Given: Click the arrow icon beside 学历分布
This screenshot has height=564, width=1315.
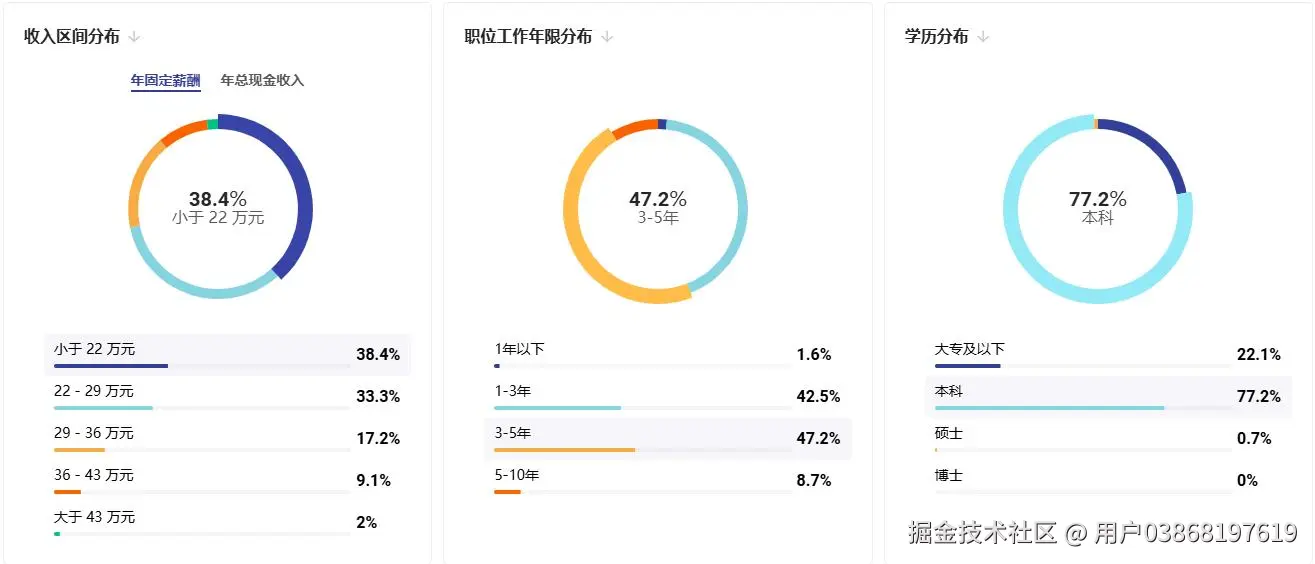Looking at the screenshot, I should (983, 37).
